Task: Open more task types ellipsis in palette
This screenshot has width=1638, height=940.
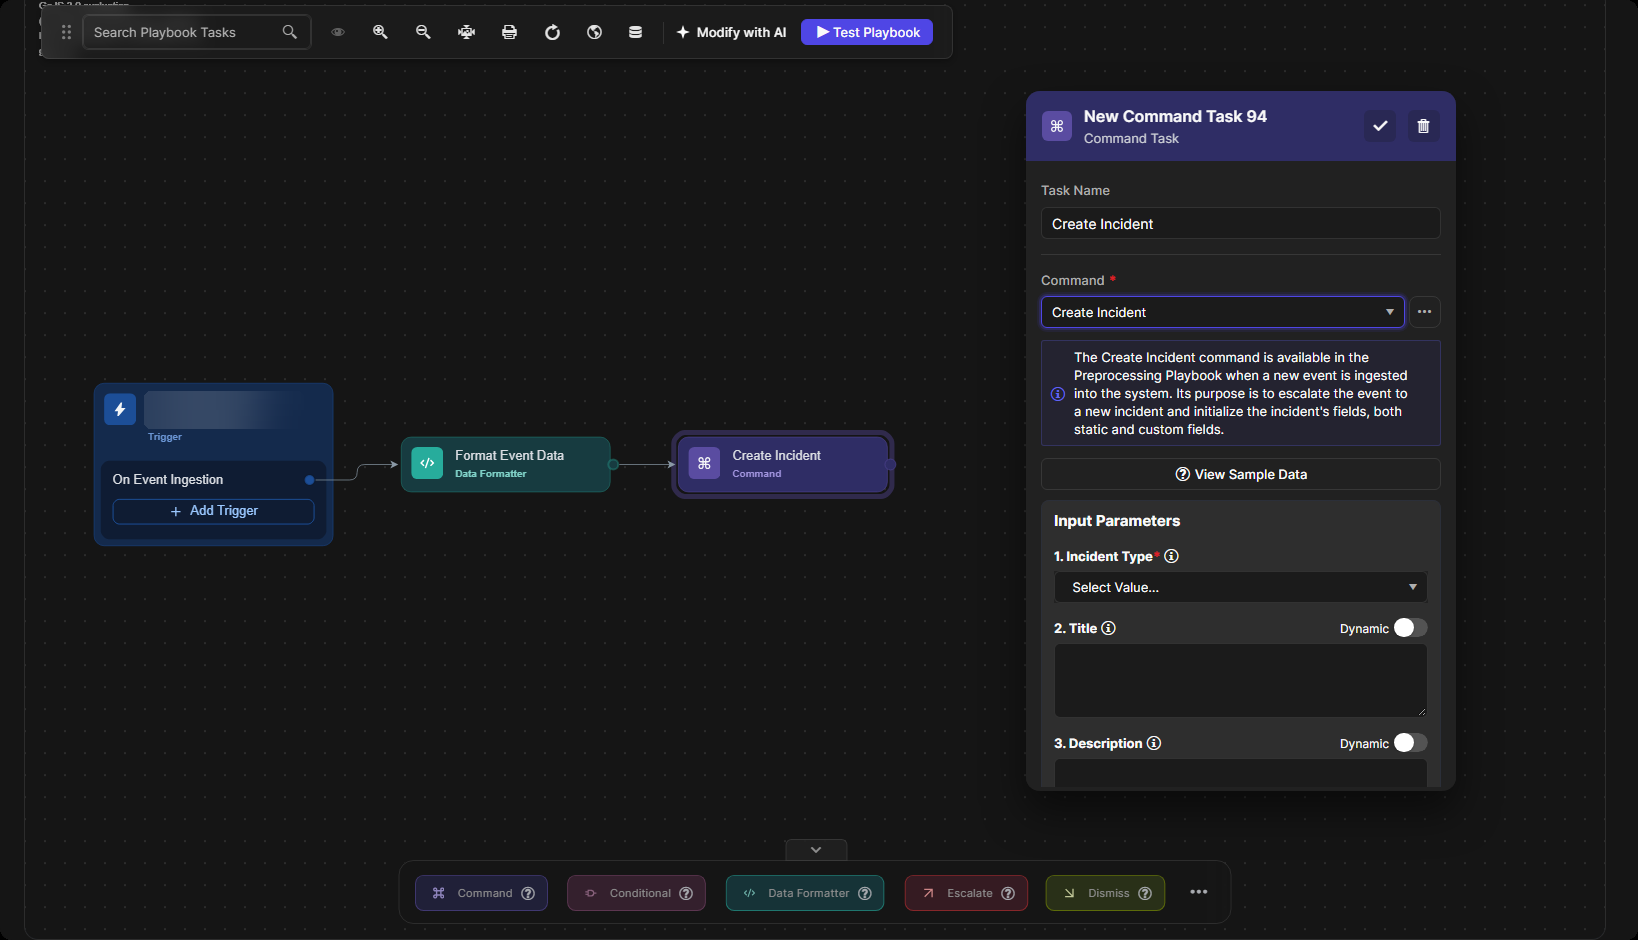Action: 1199,892
